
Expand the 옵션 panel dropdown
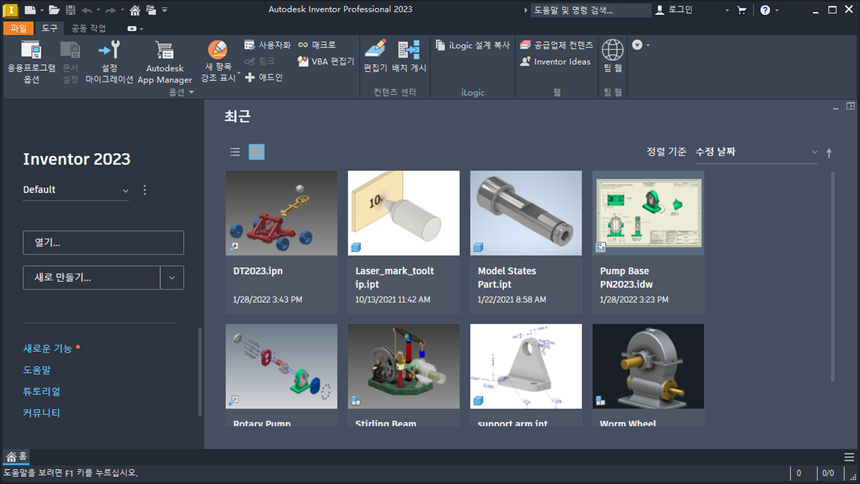[x=182, y=92]
